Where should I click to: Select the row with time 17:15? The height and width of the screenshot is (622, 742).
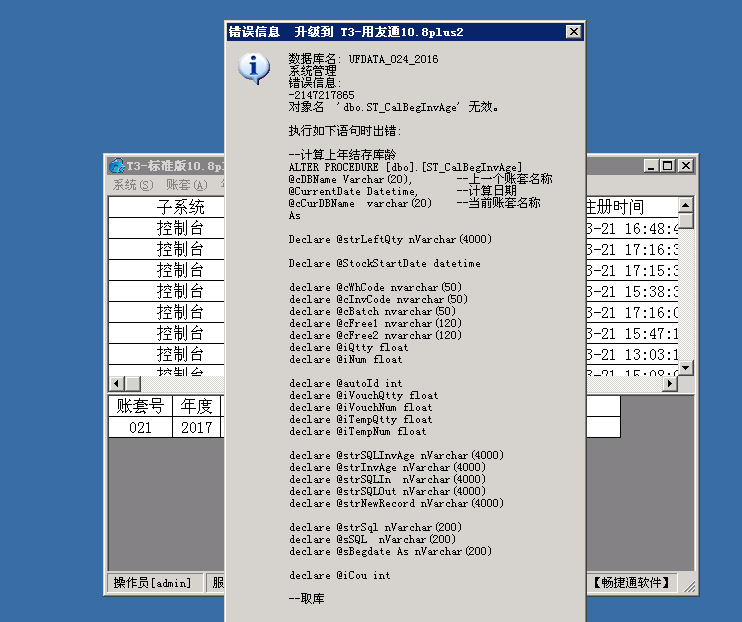[632, 270]
